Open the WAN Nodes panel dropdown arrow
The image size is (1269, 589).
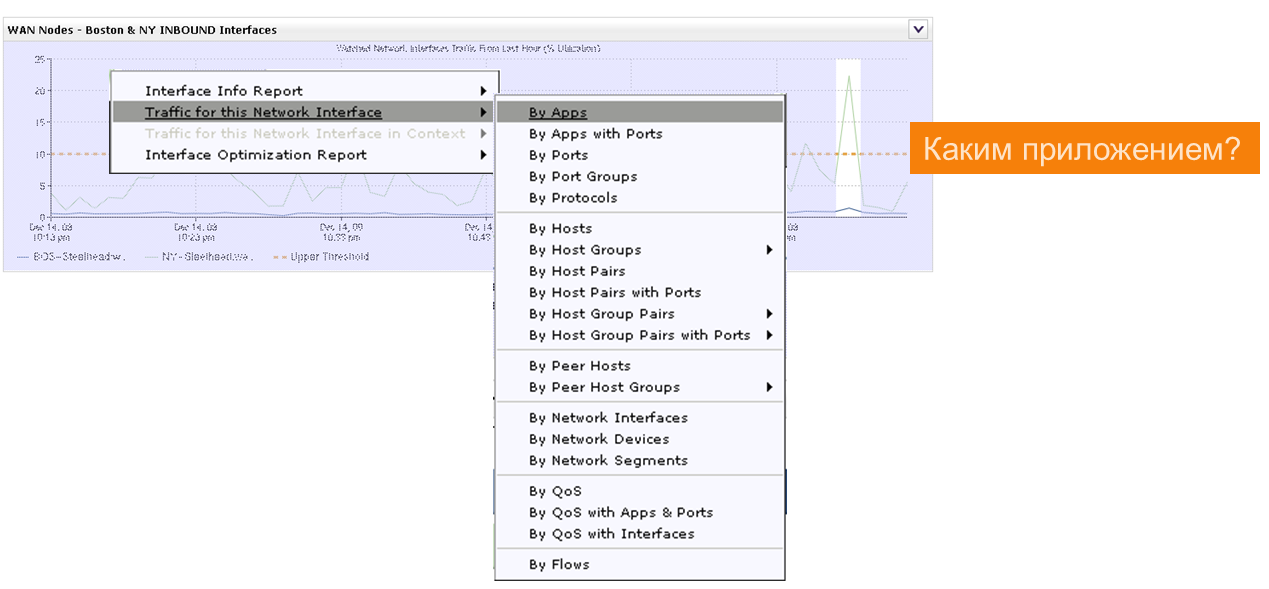(x=918, y=29)
